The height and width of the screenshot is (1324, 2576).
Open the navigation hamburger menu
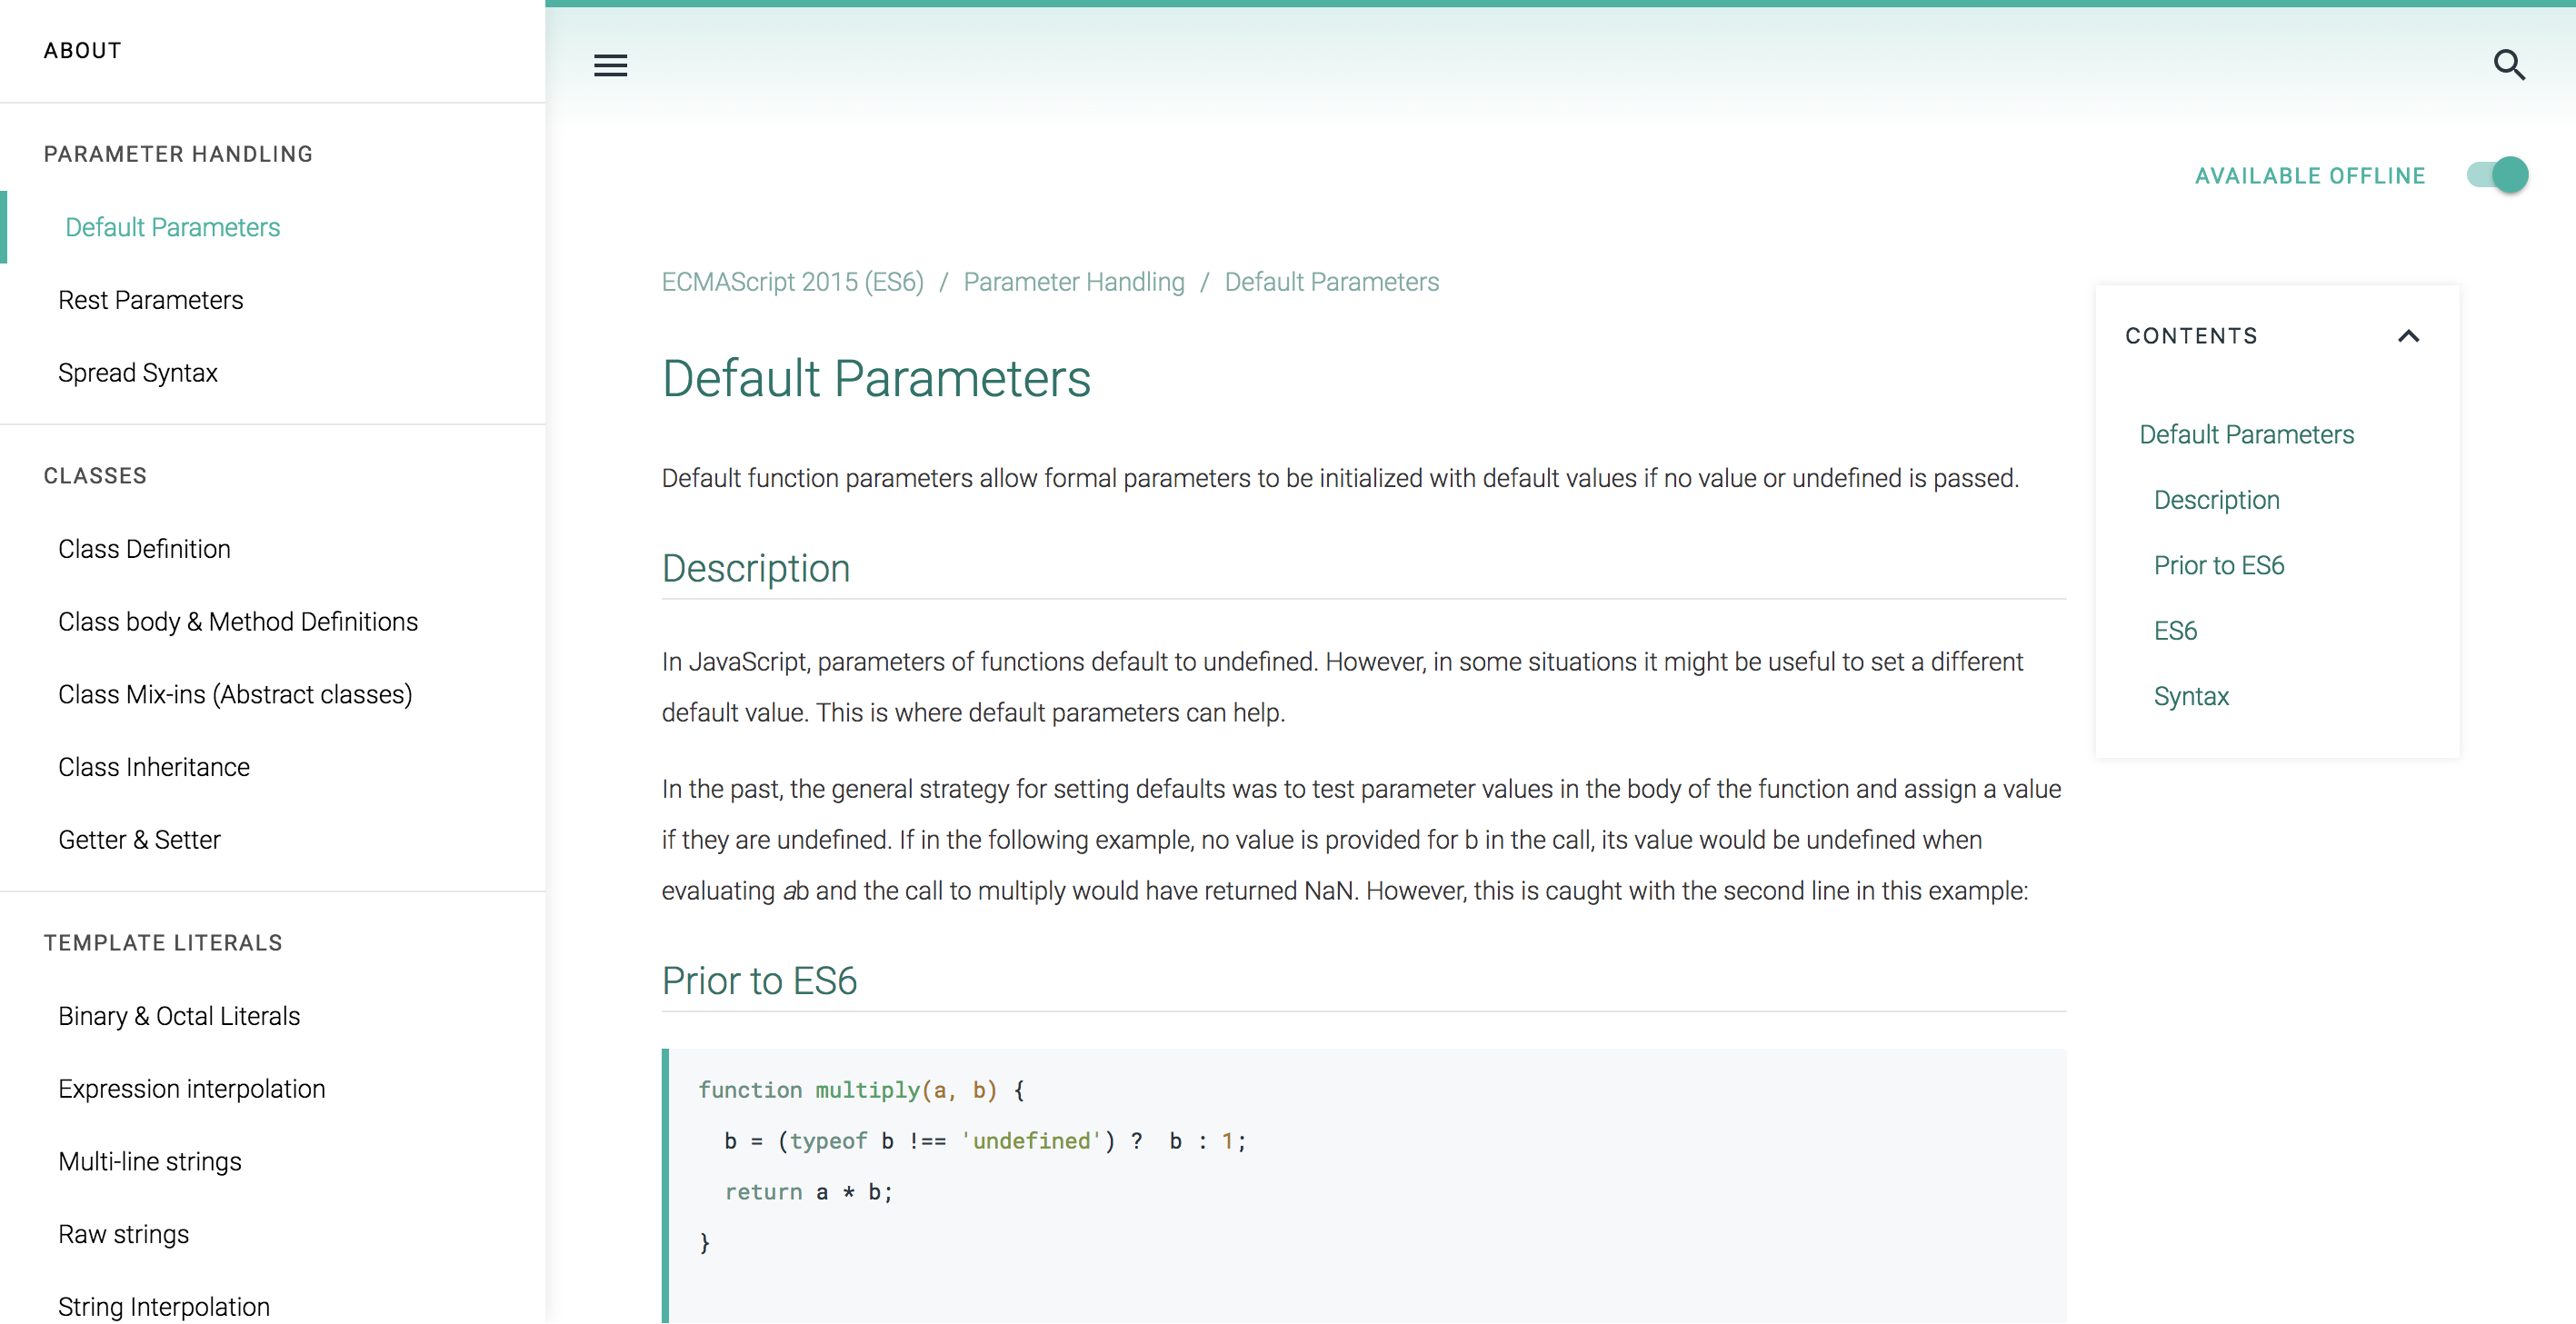coord(610,65)
